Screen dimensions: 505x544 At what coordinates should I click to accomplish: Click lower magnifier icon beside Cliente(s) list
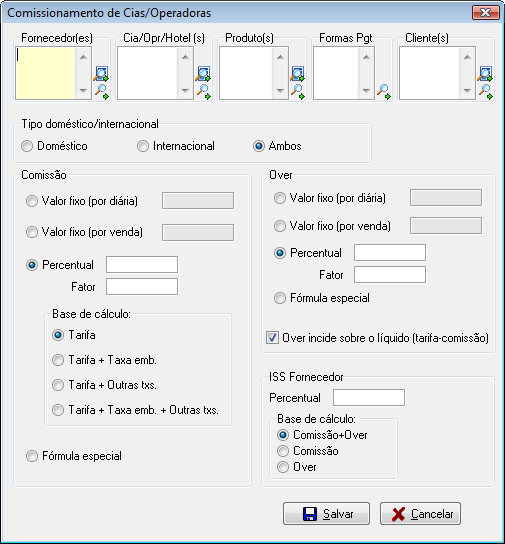[x=486, y=92]
